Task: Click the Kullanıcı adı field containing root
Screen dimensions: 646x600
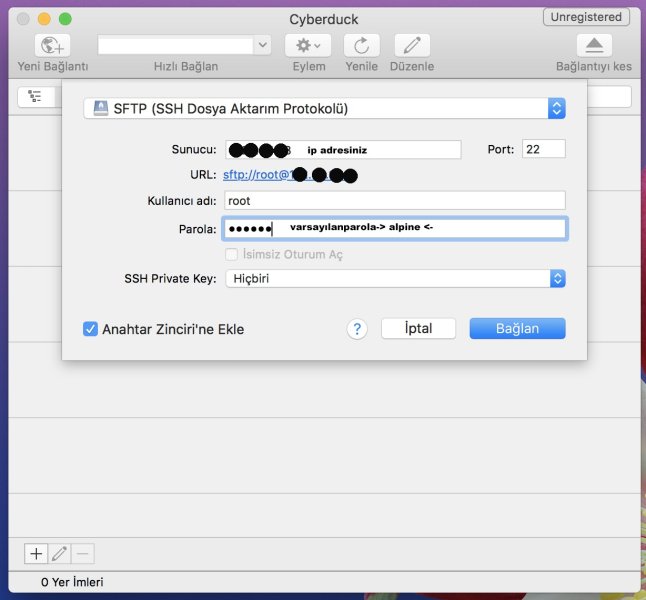Action: [x=395, y=201]
